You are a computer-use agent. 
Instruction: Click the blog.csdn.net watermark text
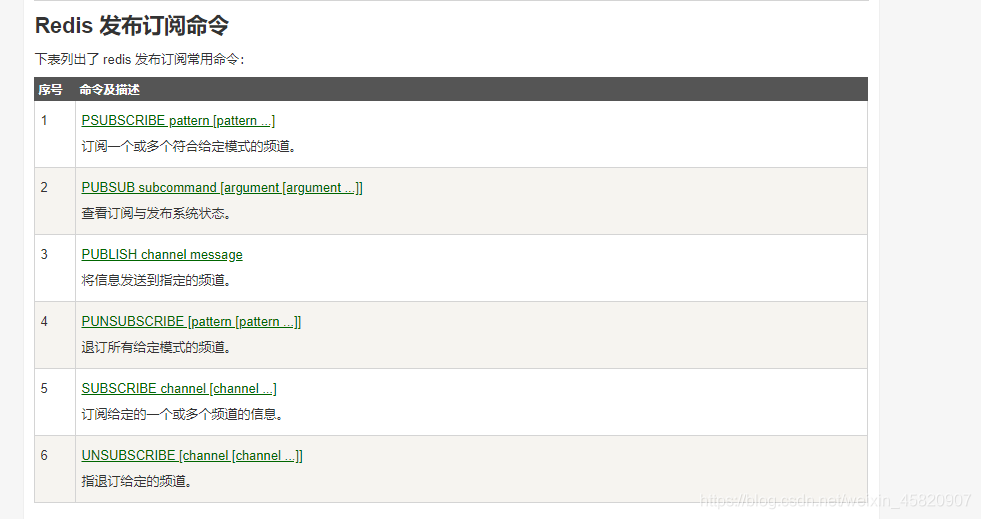coord(835,500)
